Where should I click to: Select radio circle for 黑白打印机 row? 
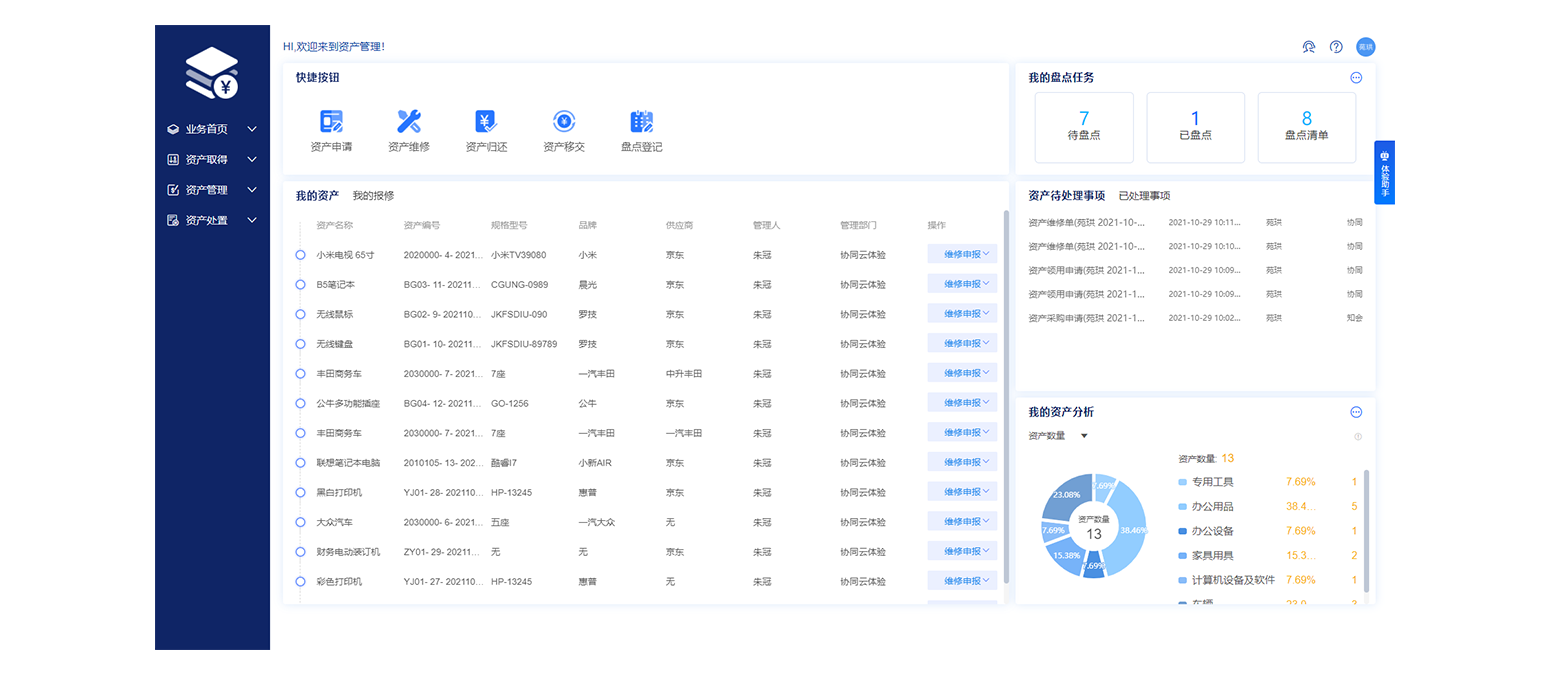(300, 492)
